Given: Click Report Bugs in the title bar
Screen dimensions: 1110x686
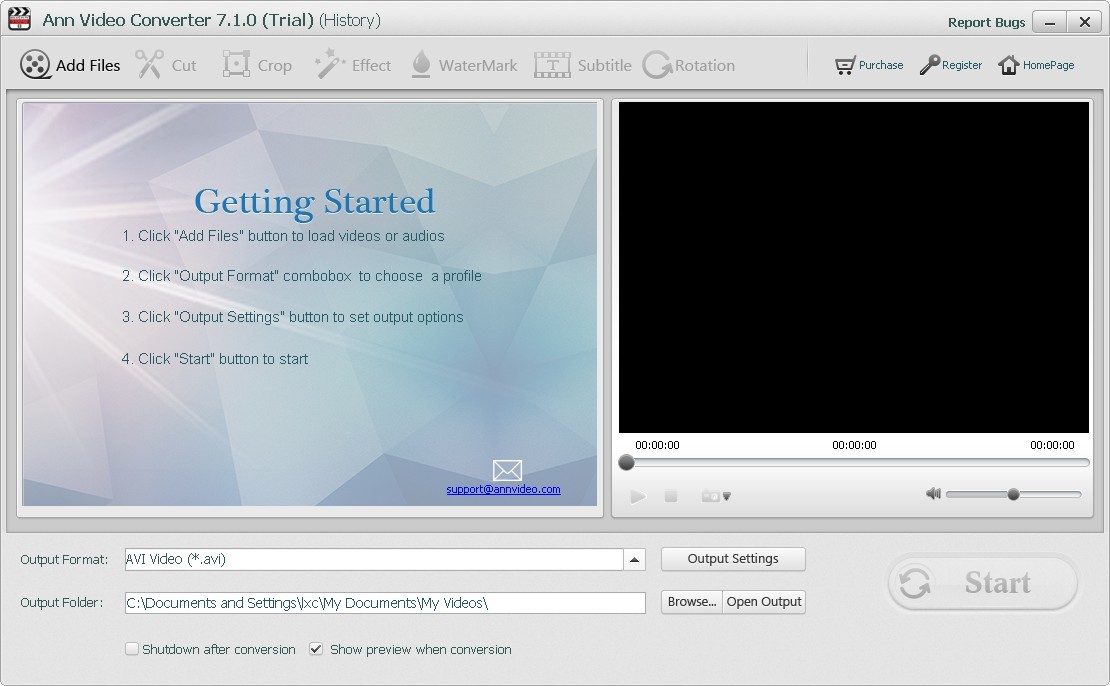Looking at the screenshot, I should [986, 21].
